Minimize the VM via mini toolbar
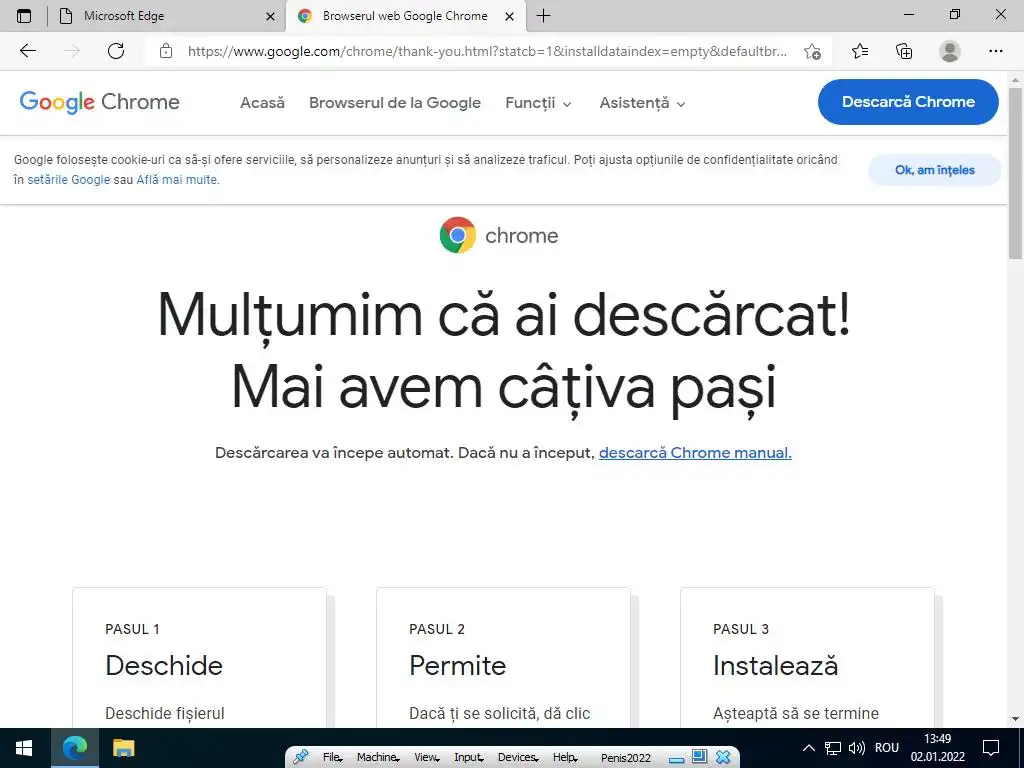 point(676,759)
